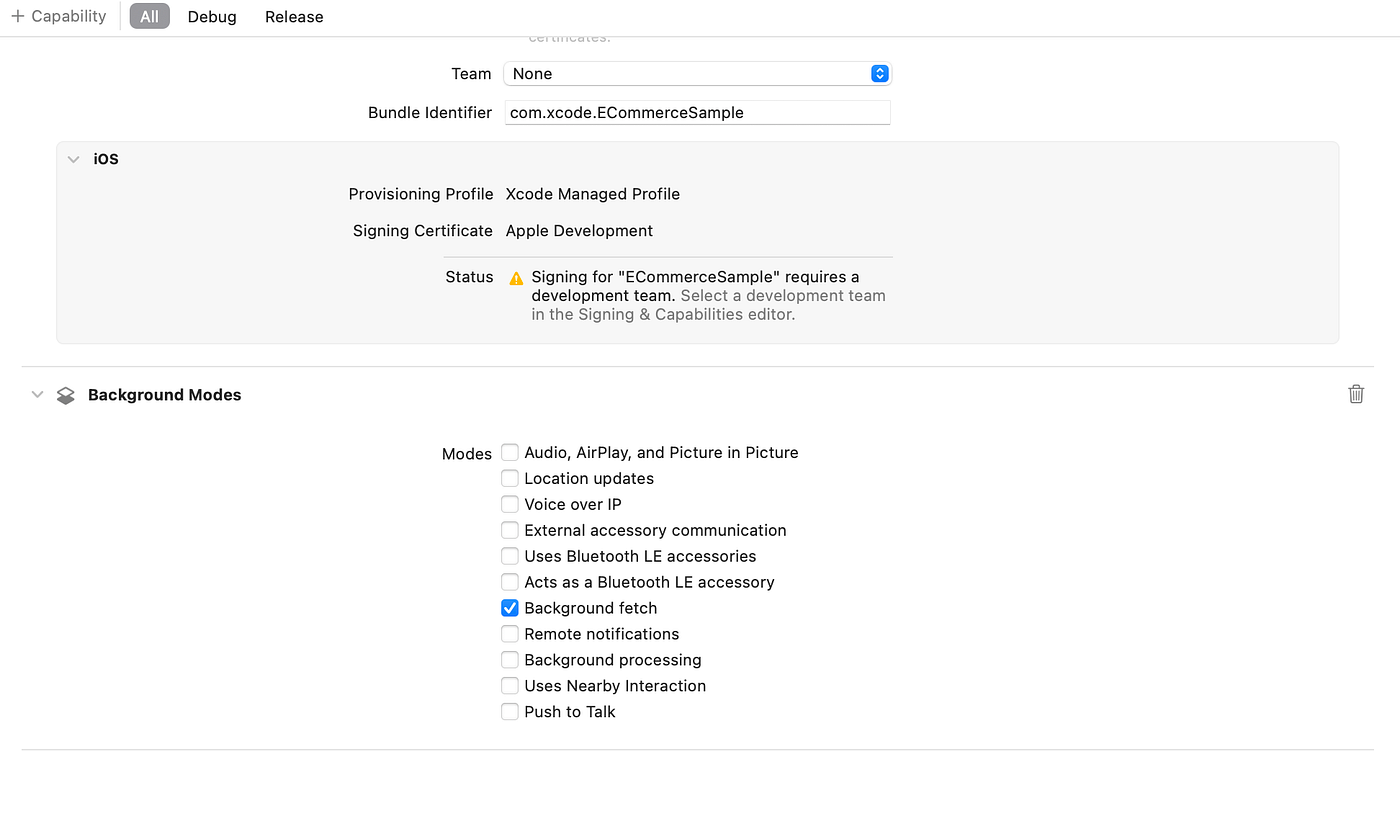This screenshot has width=1400, height=821.
Task: Switch to the Release tab
Action: pos(293,16)
